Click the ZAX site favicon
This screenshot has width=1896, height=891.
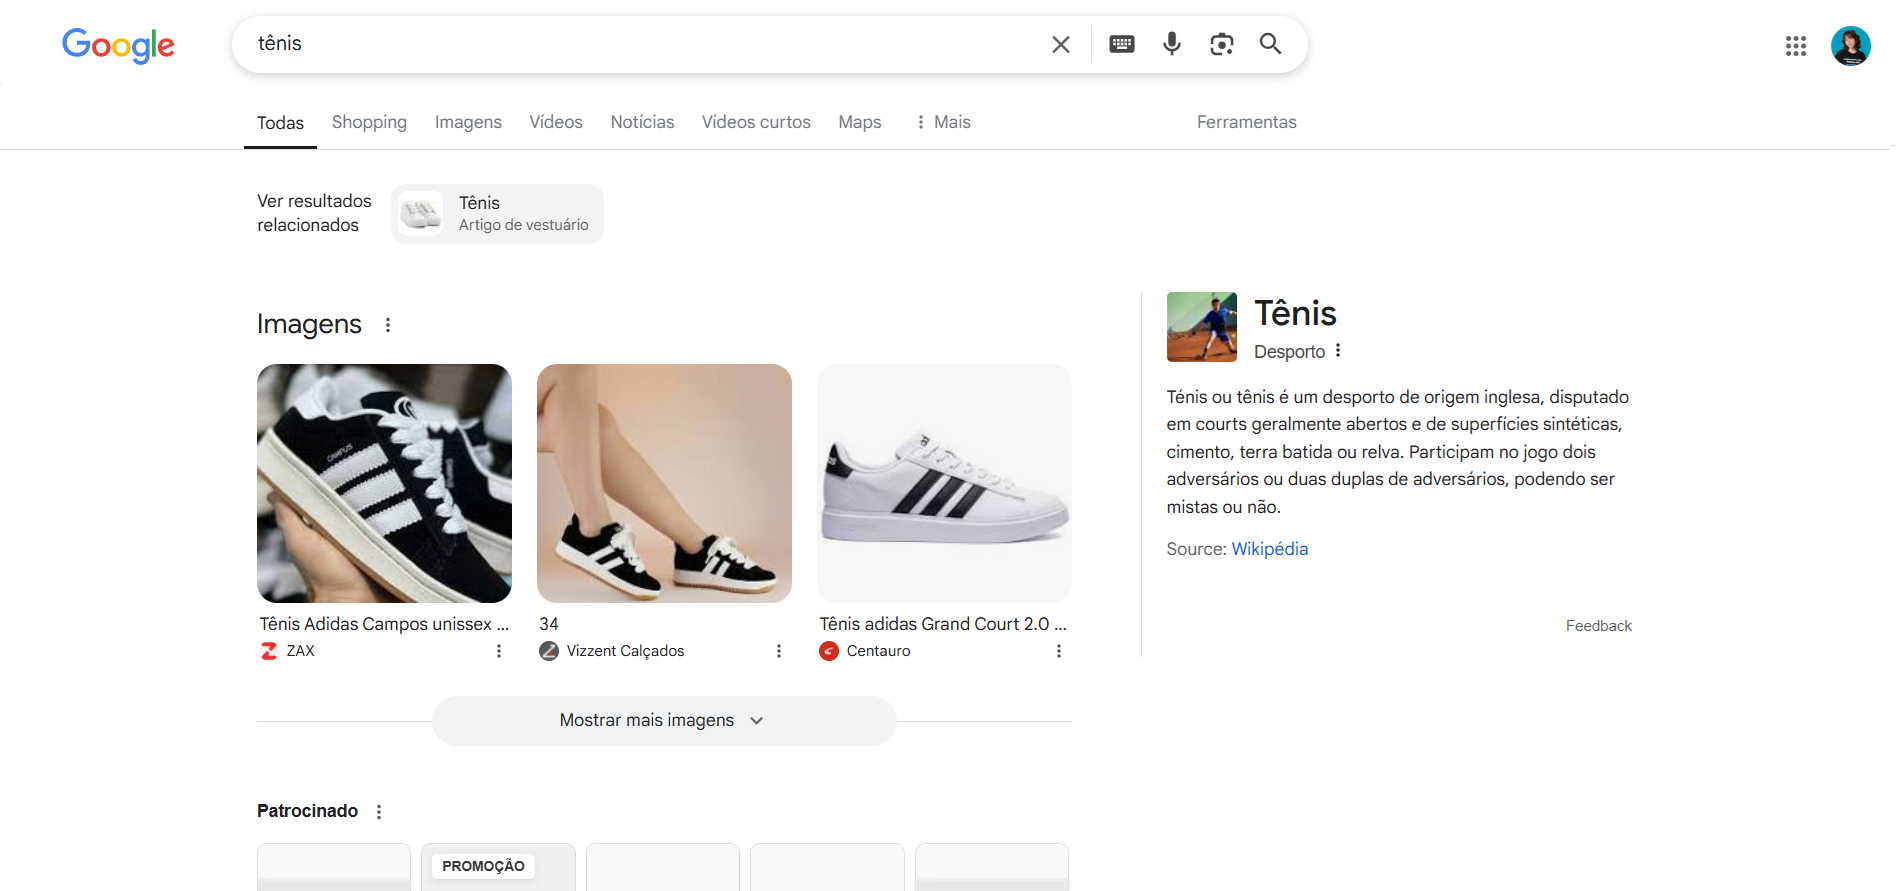pyautogui.click(x=269, y=651)
